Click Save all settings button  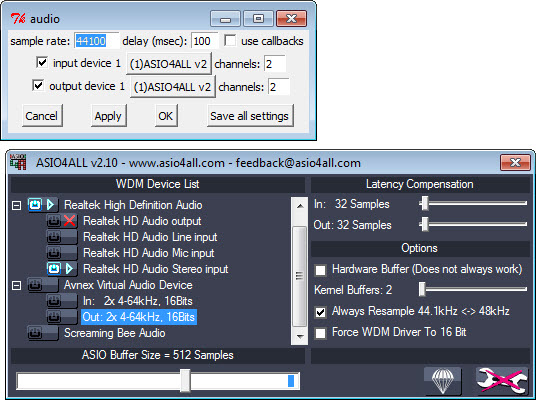click(x=250, y=116)
